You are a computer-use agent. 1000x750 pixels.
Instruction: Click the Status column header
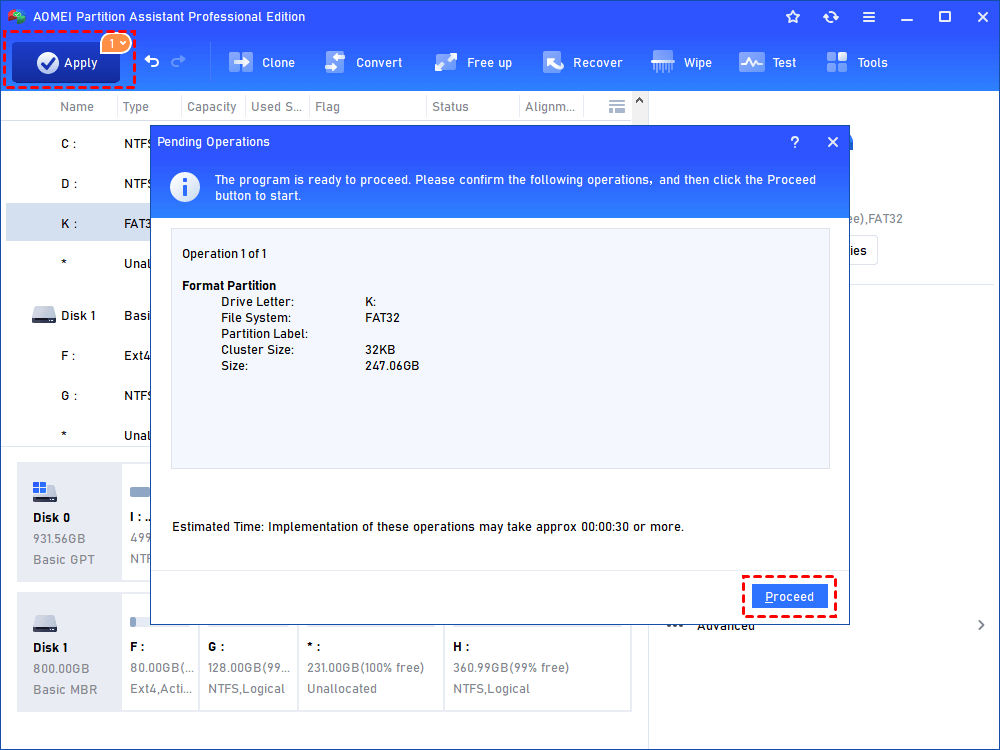click(450, 107)
